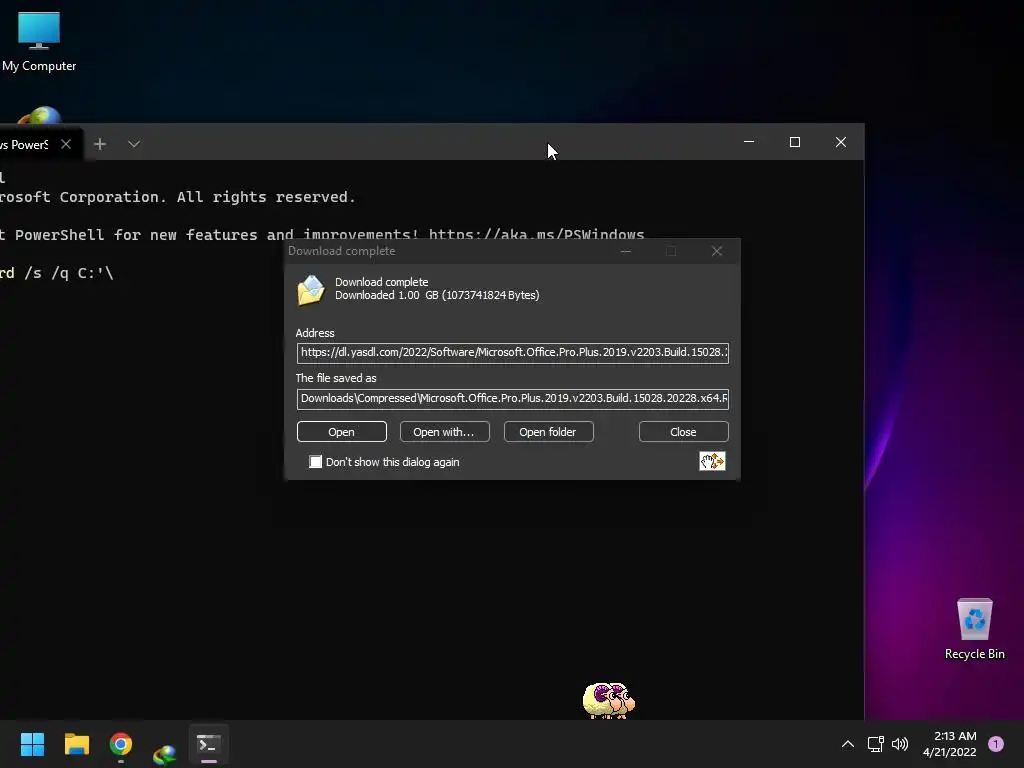The height and width of the screenshot is (768, 1024).
Task: Click the "rd /s /q C:'\" command text
Action: coord(57,273)
